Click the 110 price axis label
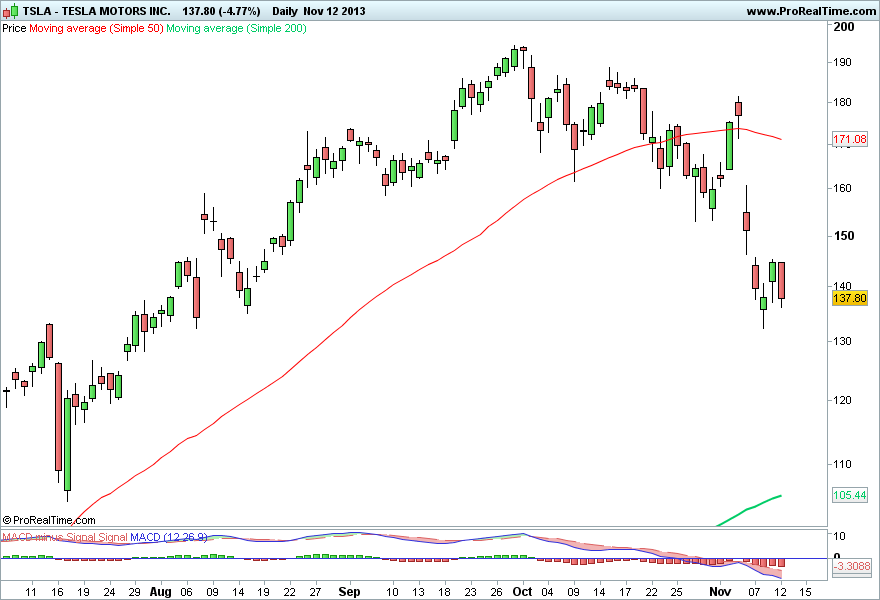The image size is (880, 600). point(841,464)
